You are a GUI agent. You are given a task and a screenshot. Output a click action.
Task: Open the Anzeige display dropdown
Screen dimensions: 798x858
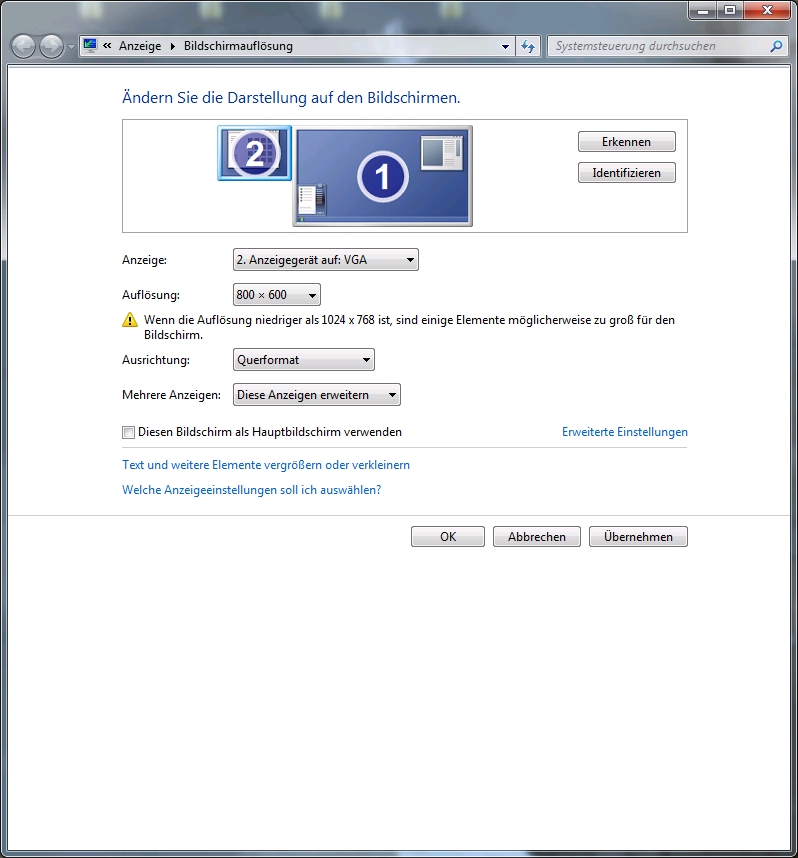coord(326,260)
